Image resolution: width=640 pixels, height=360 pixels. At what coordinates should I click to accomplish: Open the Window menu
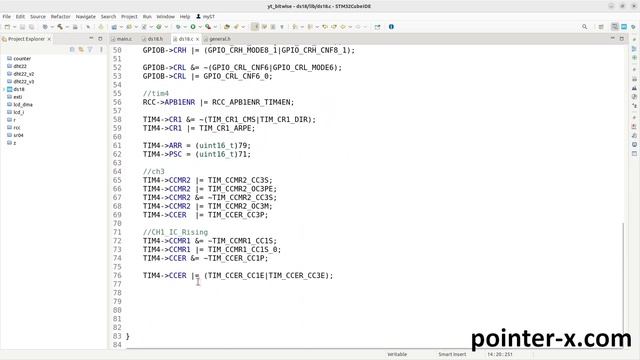pos(165,17)
